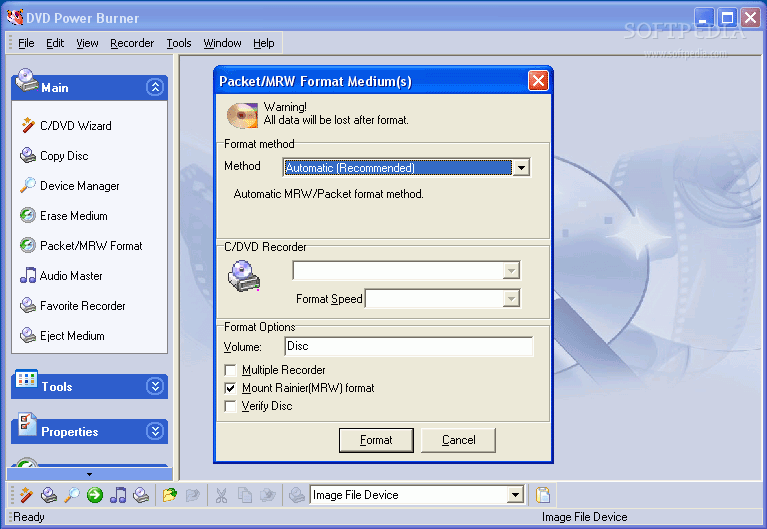
Task: Click the DVD Power Burner icon in the title bar
Action: (x=15, y=18)
